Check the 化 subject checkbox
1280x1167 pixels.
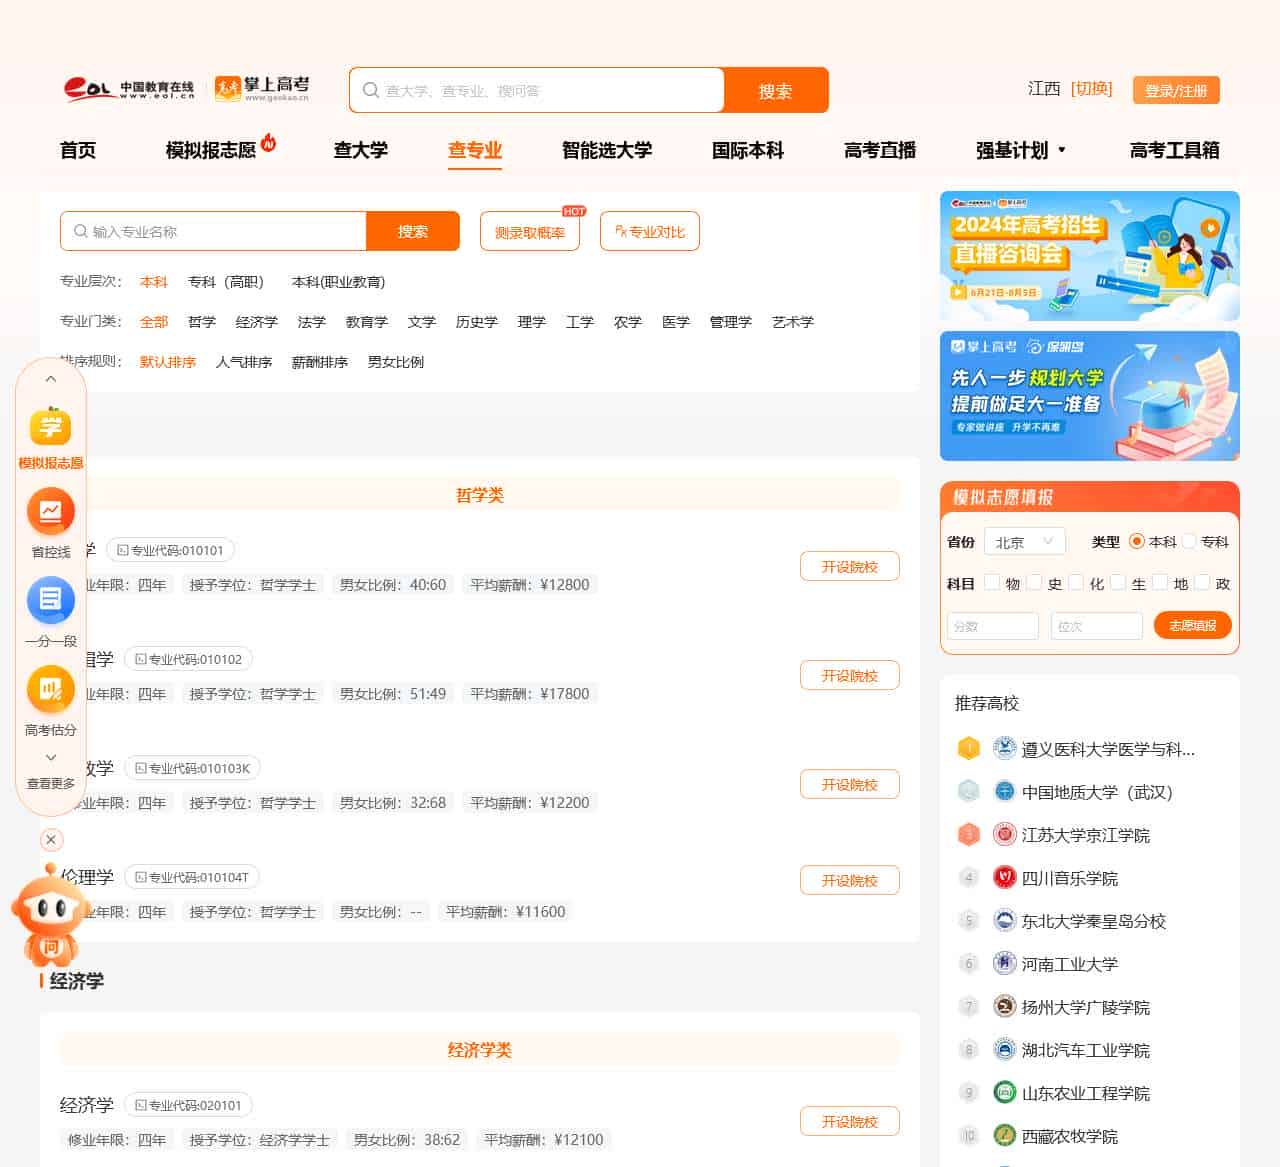pos(1075,582)
